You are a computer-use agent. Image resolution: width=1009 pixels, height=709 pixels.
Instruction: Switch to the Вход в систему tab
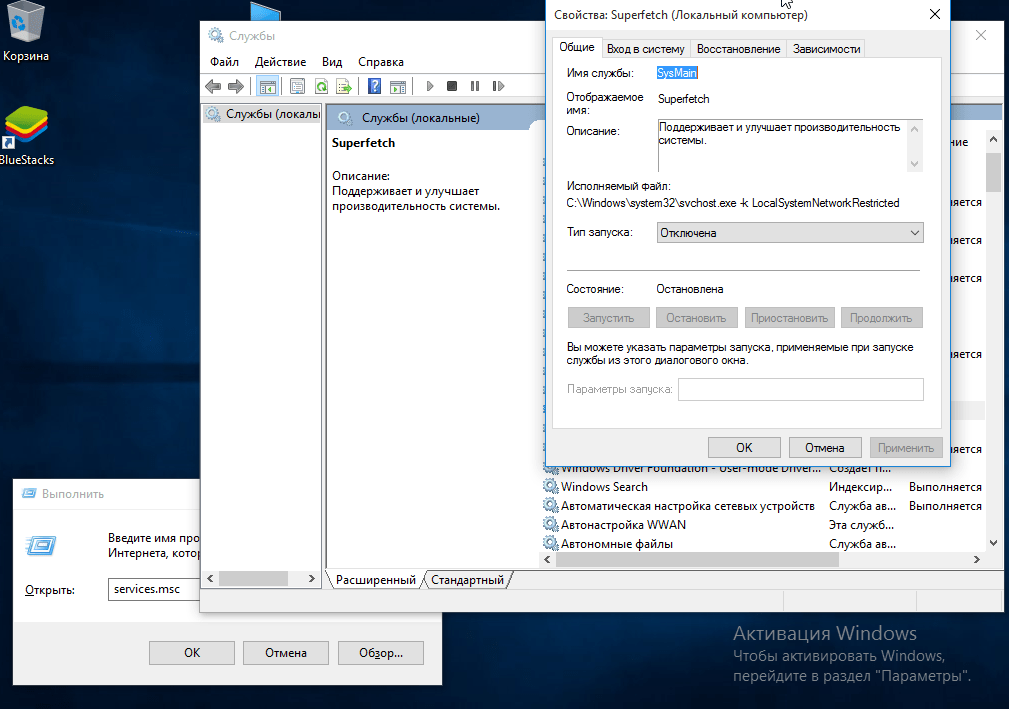click(646, 49)
